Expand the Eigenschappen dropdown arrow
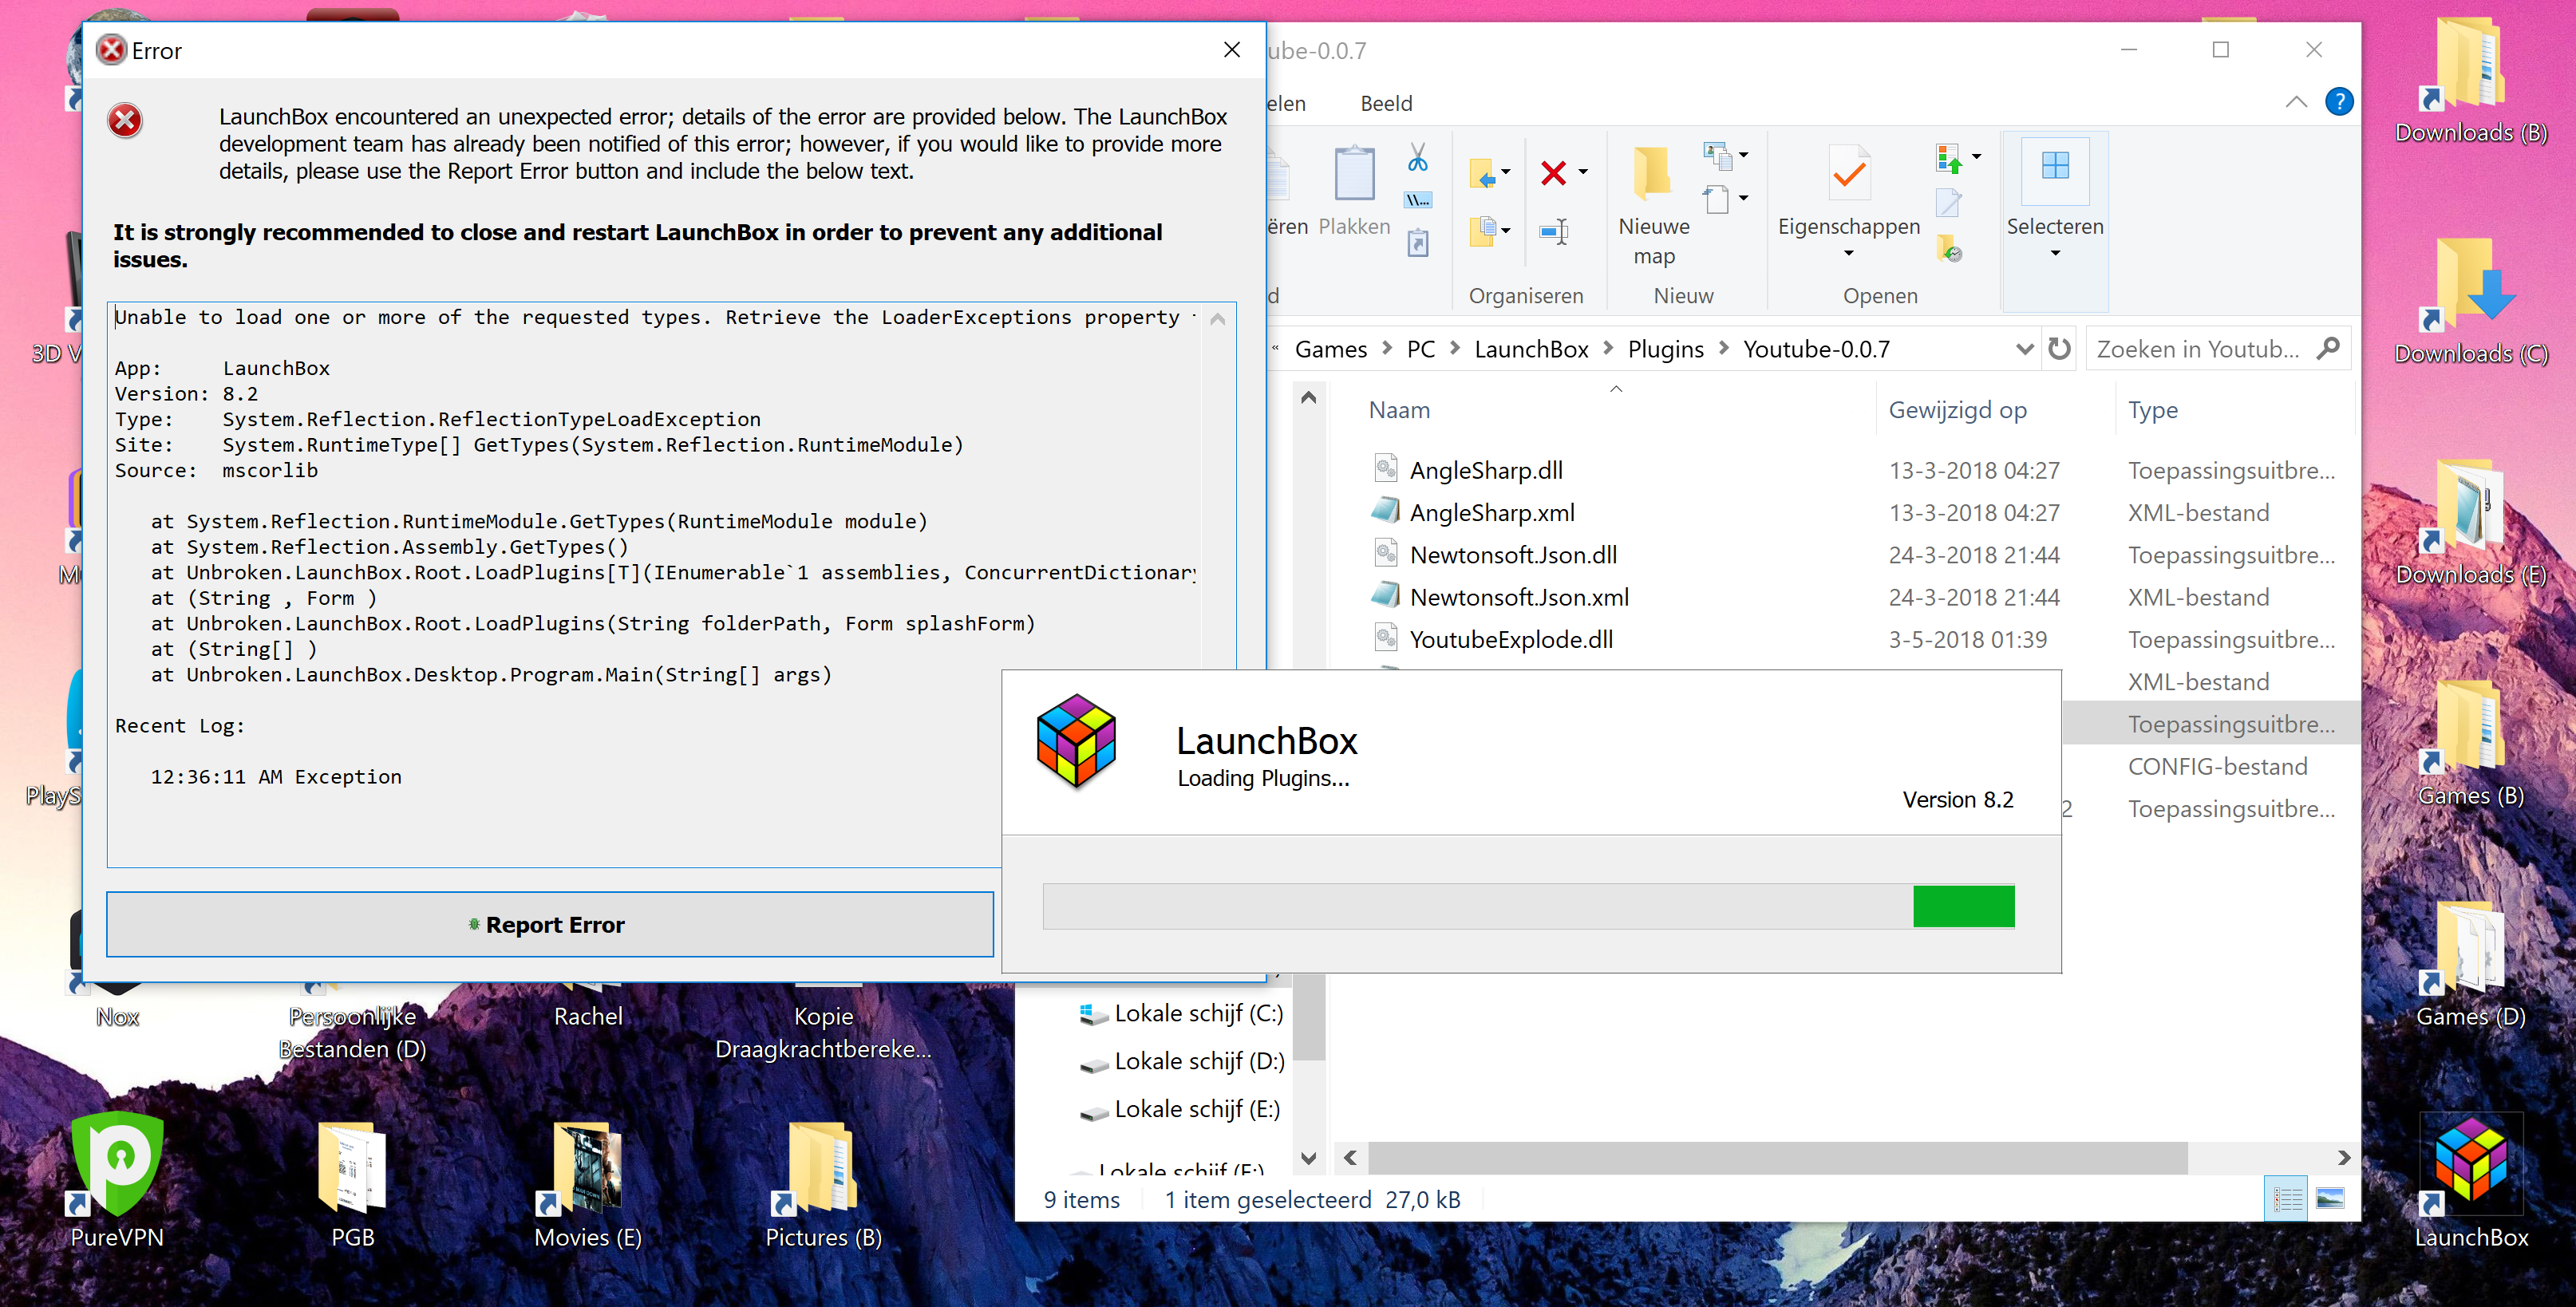Viewport: 2576px width, 1307px height. pyautogui.click(x=1848, y=254)
